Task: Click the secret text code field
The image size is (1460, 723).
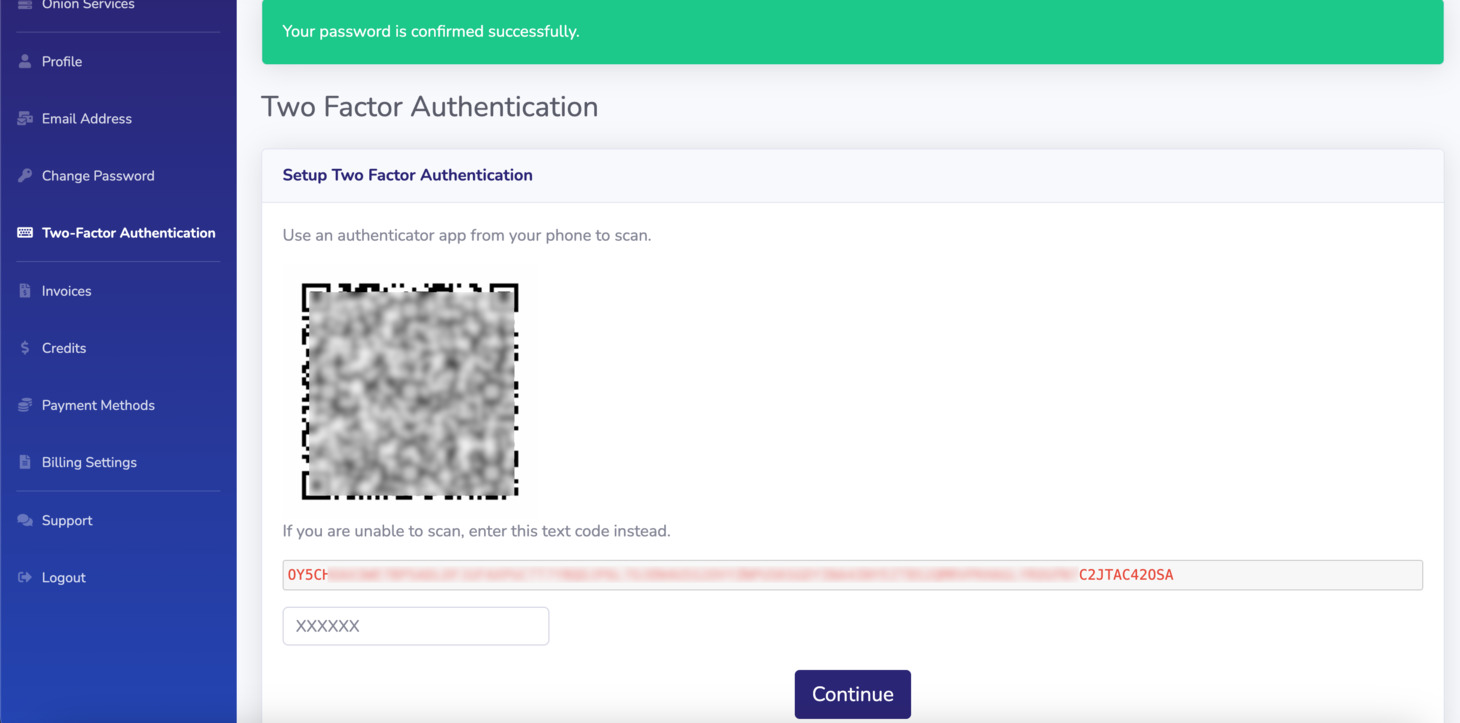Action: click(853, 575)
